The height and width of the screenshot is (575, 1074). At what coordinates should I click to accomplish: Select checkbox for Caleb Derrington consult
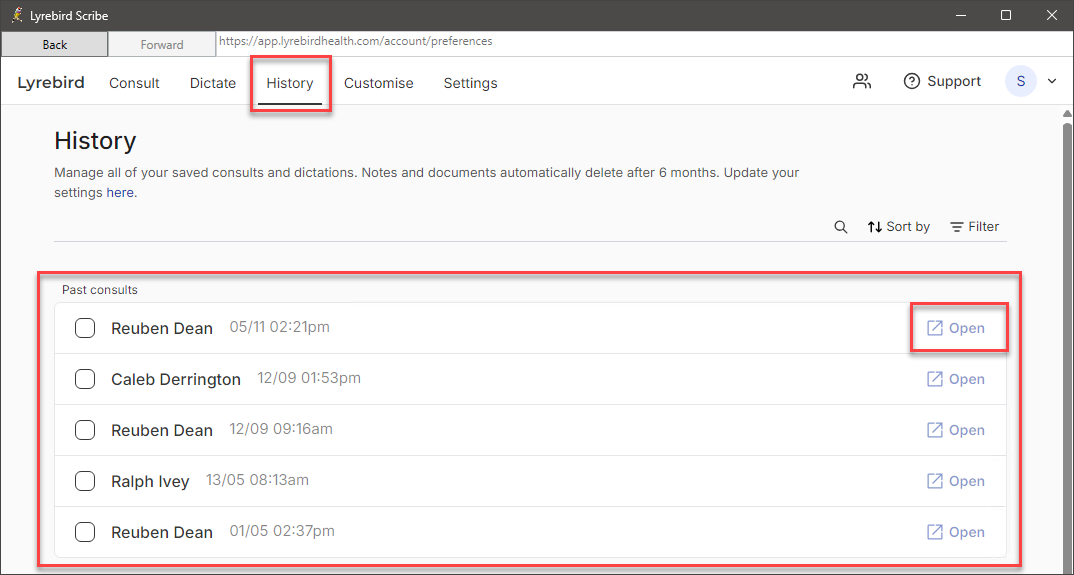[85, 379]
